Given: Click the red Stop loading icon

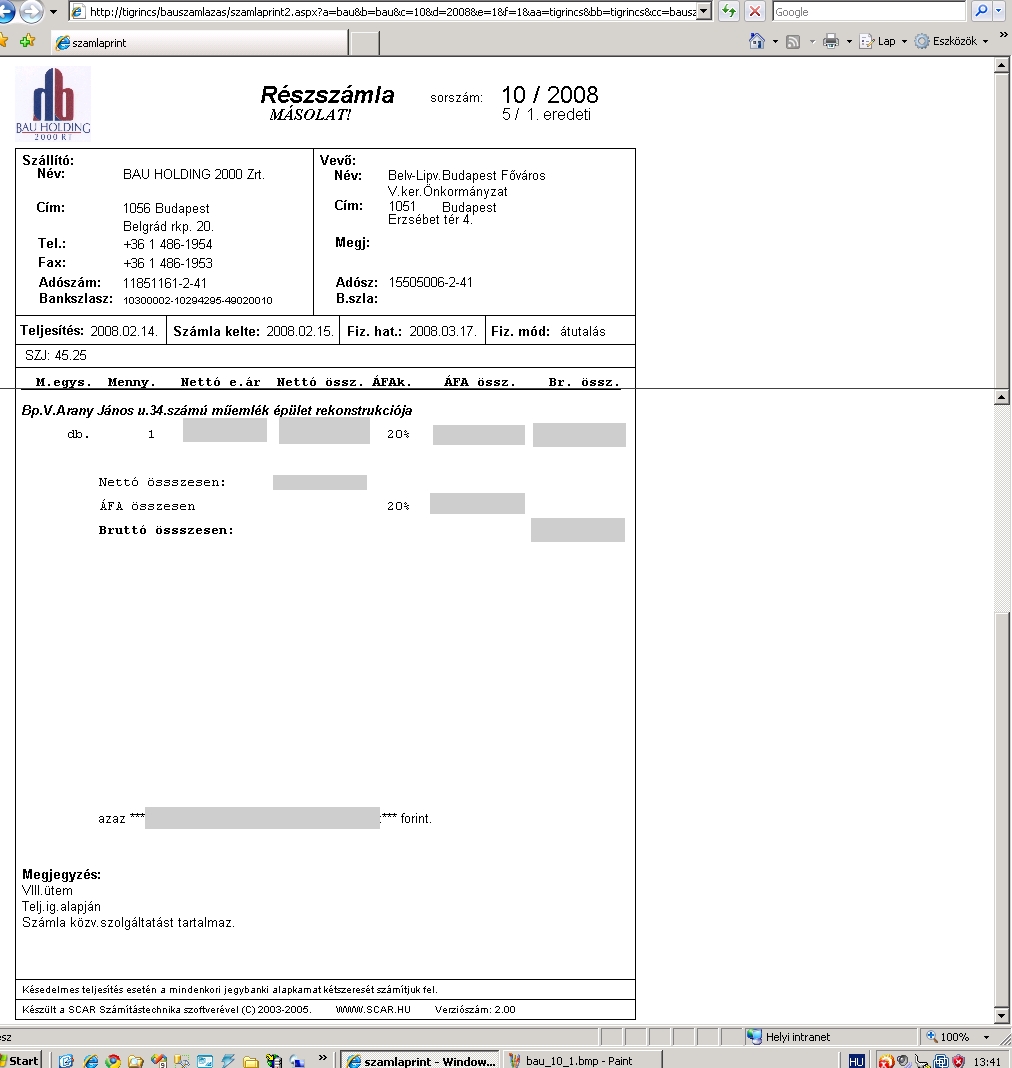Looking at the screenshot, I should click(755, 11).
